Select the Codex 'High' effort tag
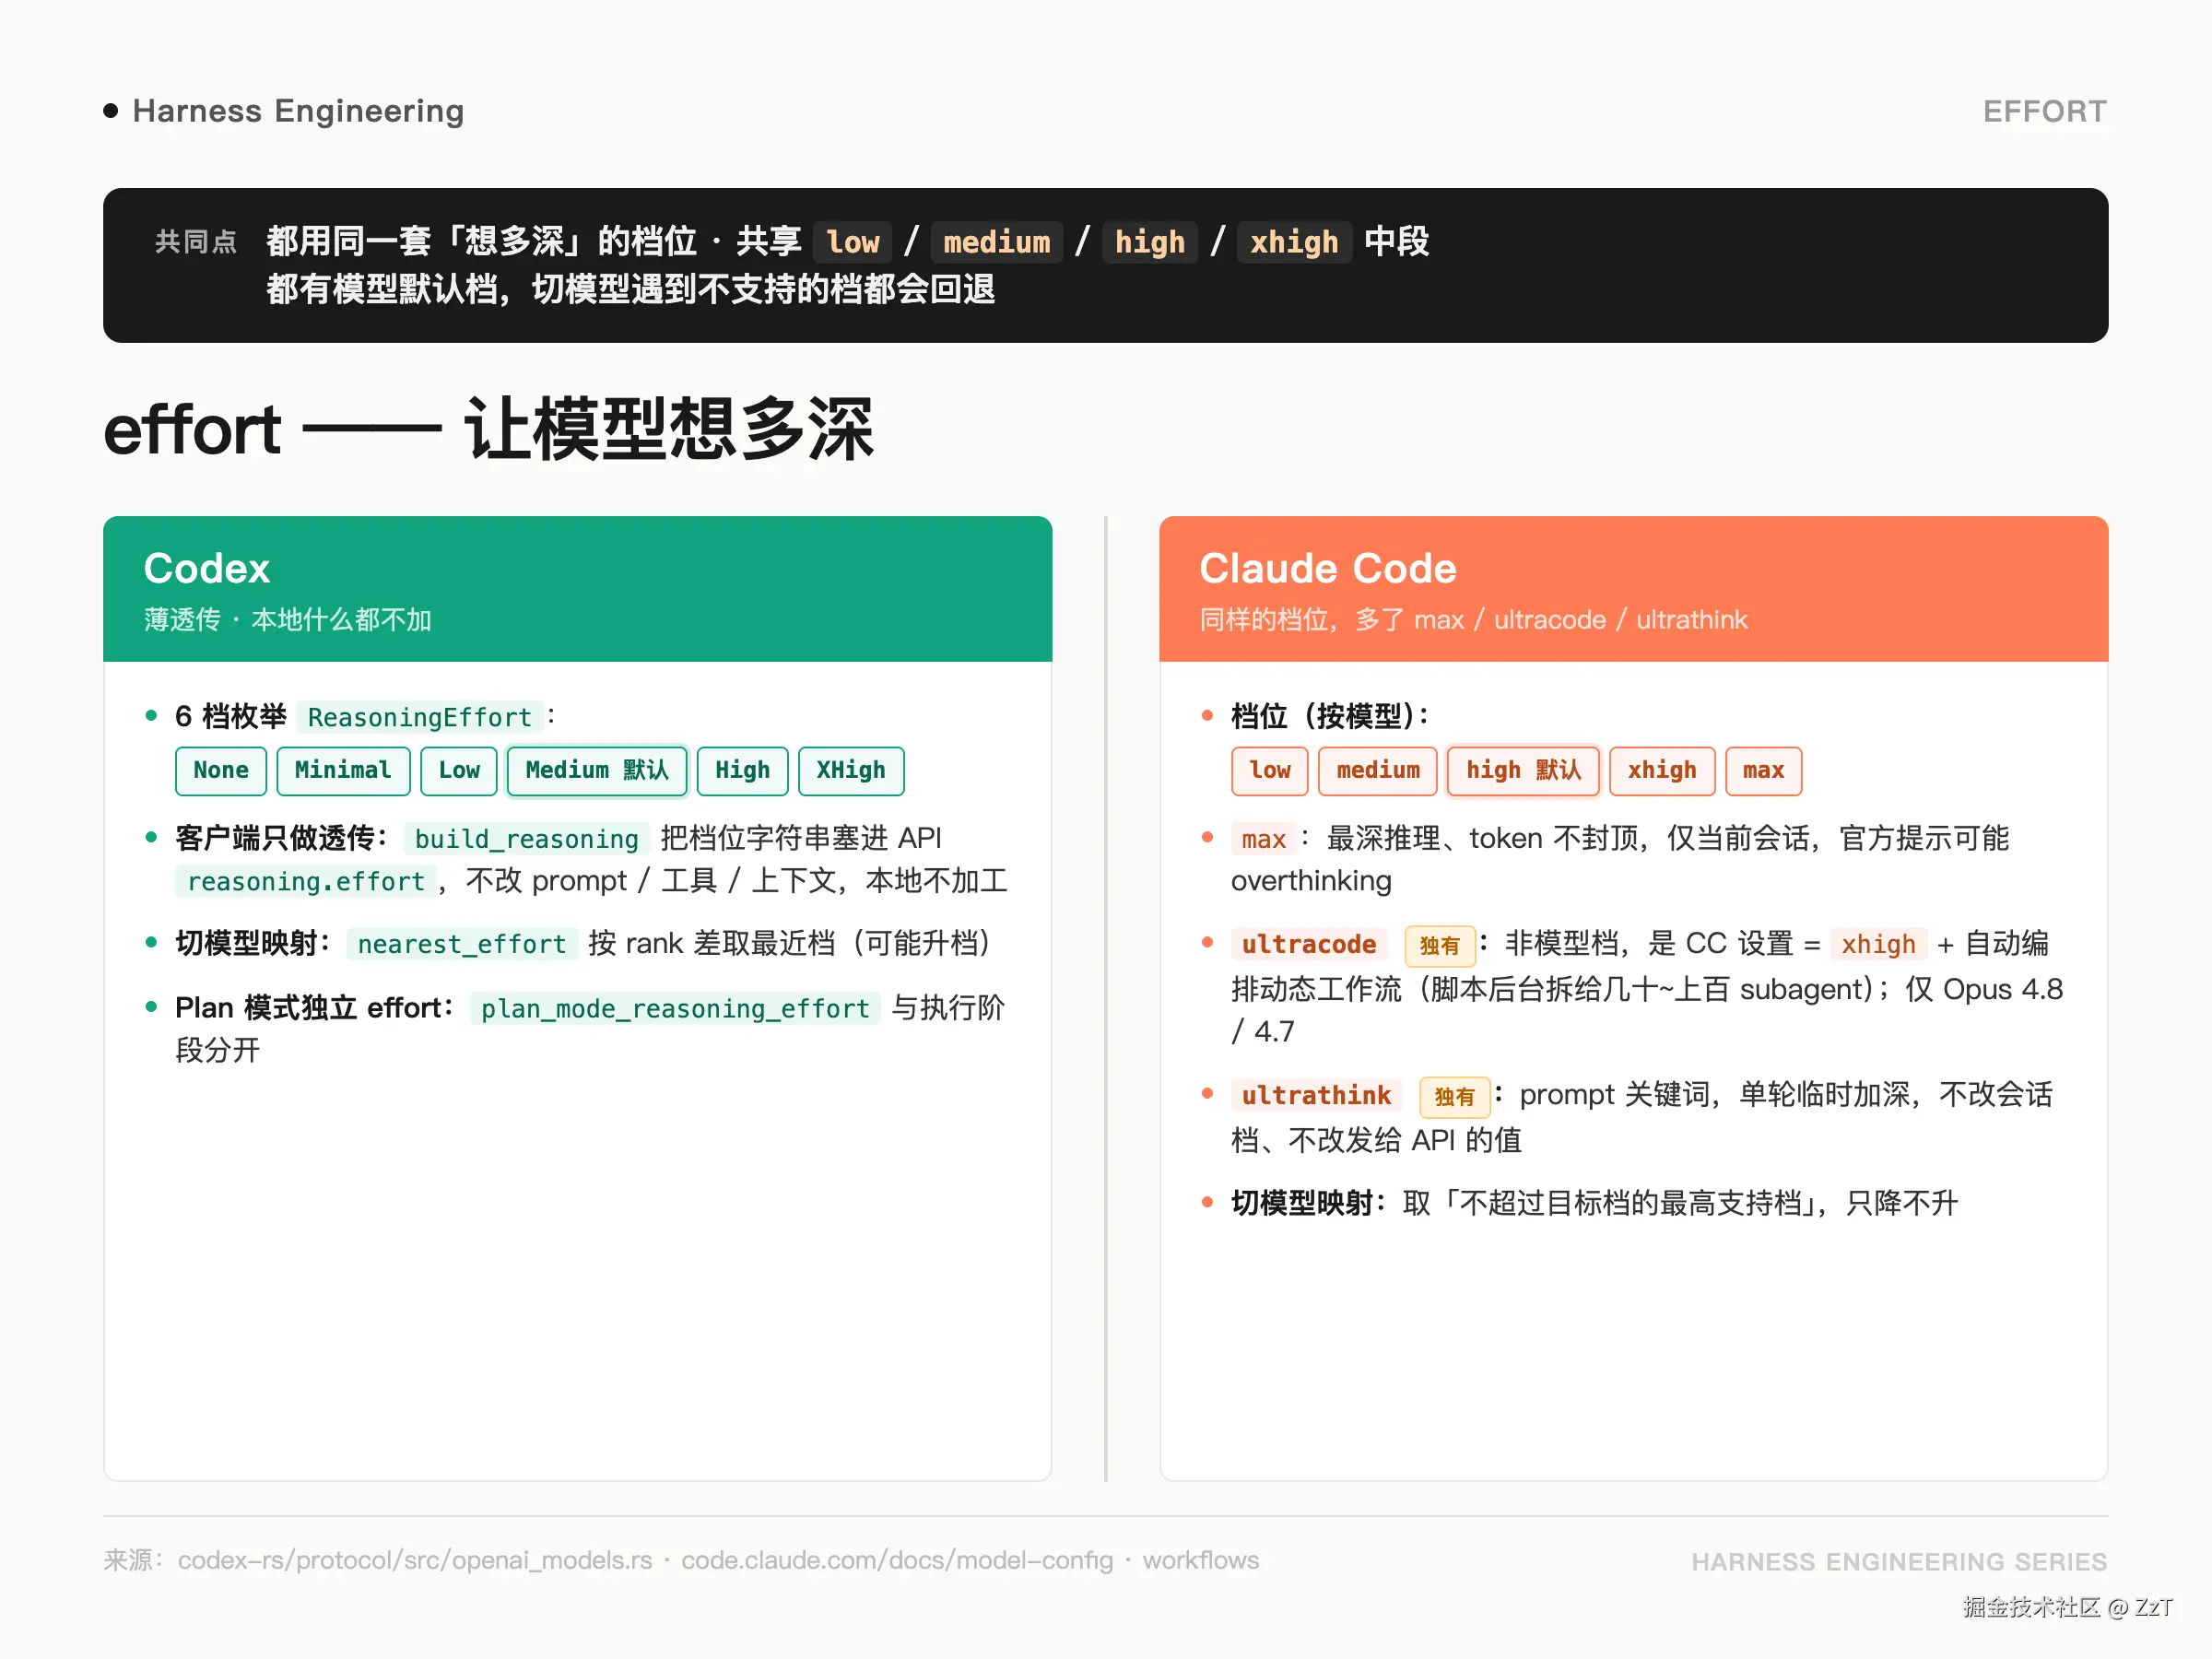Image resolution: width=2212 pixels, height=1659 pixels. pos(742,771)
